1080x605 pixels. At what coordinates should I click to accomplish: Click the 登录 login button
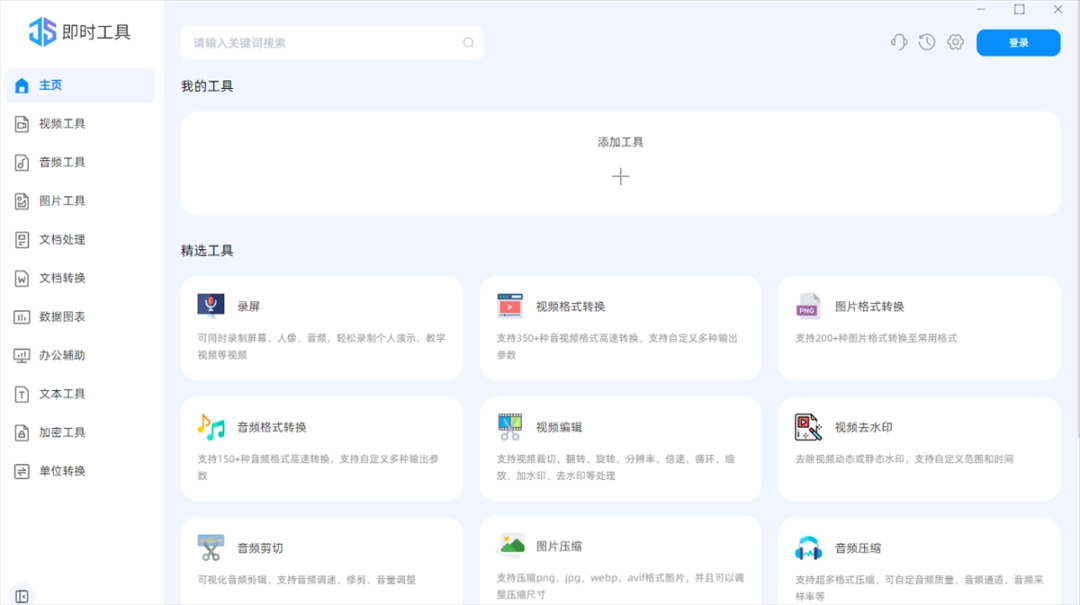[x=1018, y=42]
